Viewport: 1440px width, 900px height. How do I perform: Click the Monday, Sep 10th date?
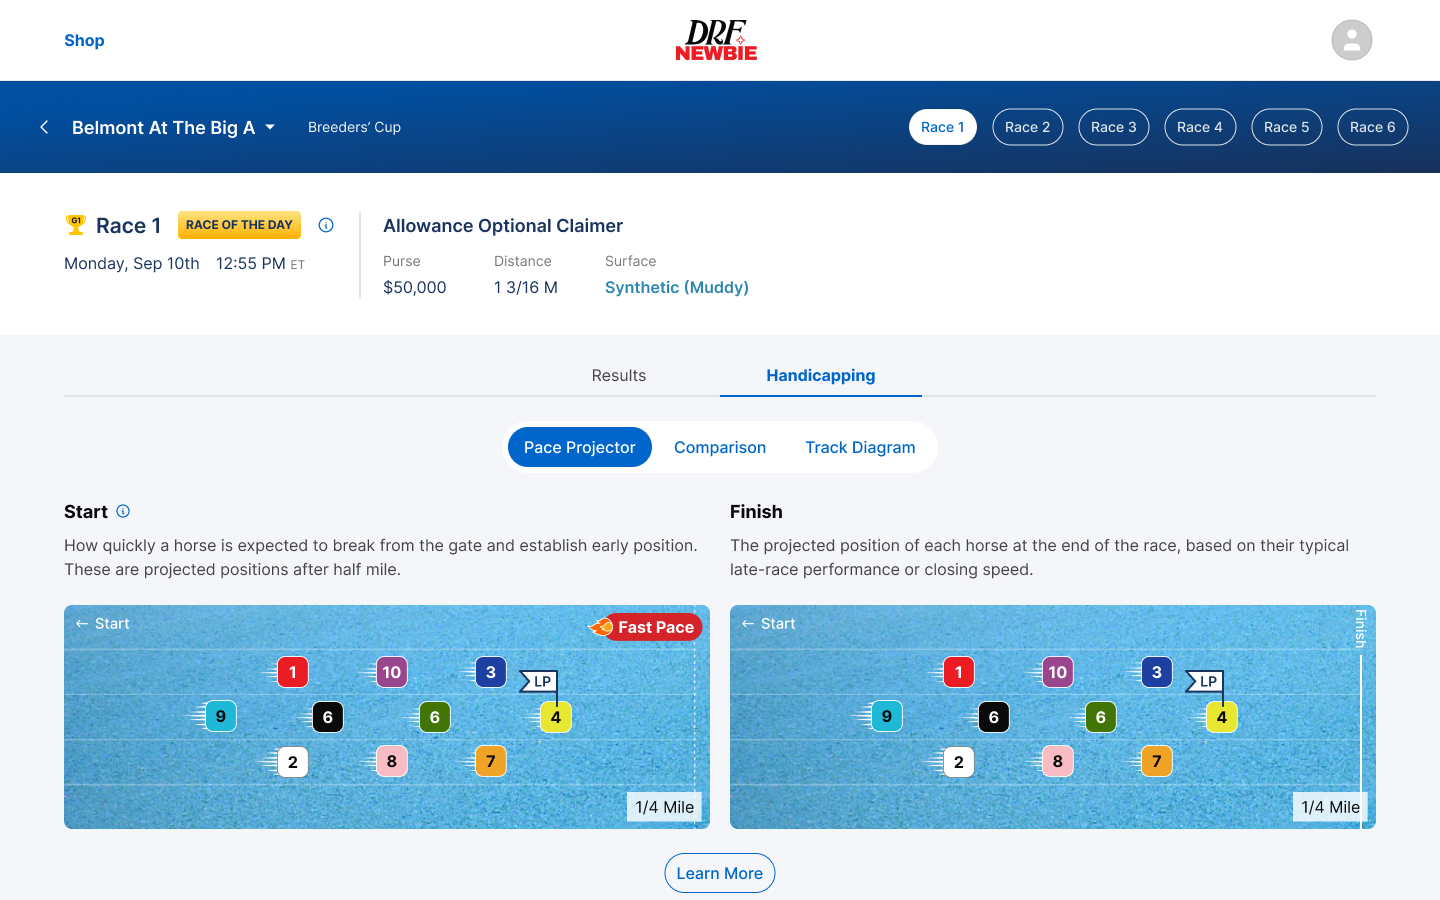132,263
